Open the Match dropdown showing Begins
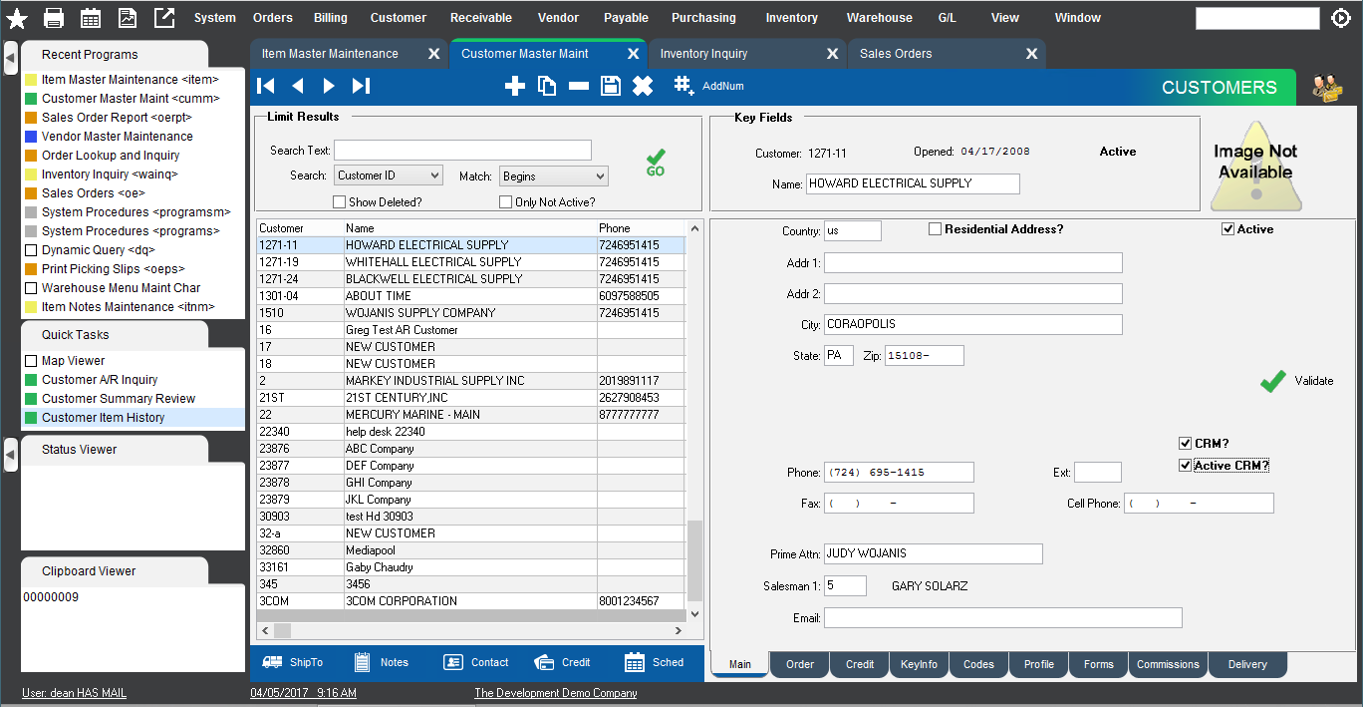This screenshot has width=1363, height=707. (x=554, y=176)
